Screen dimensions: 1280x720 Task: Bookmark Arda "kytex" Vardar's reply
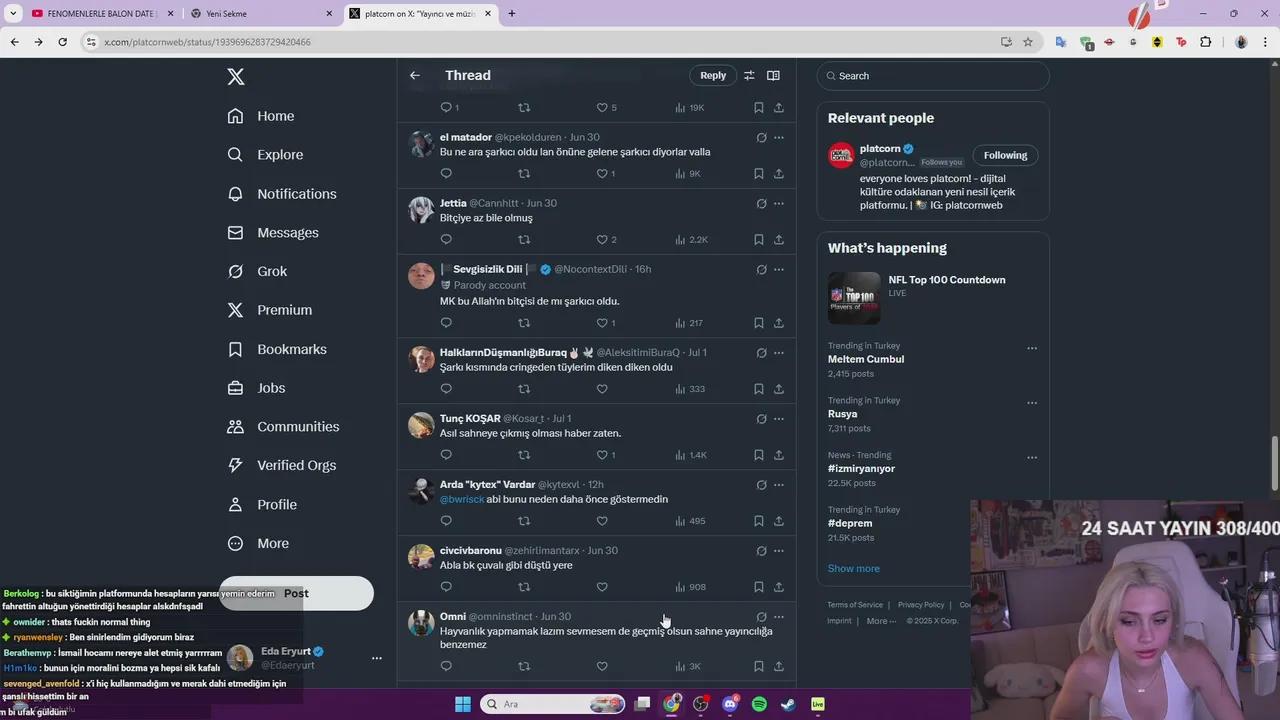(758, 521)
